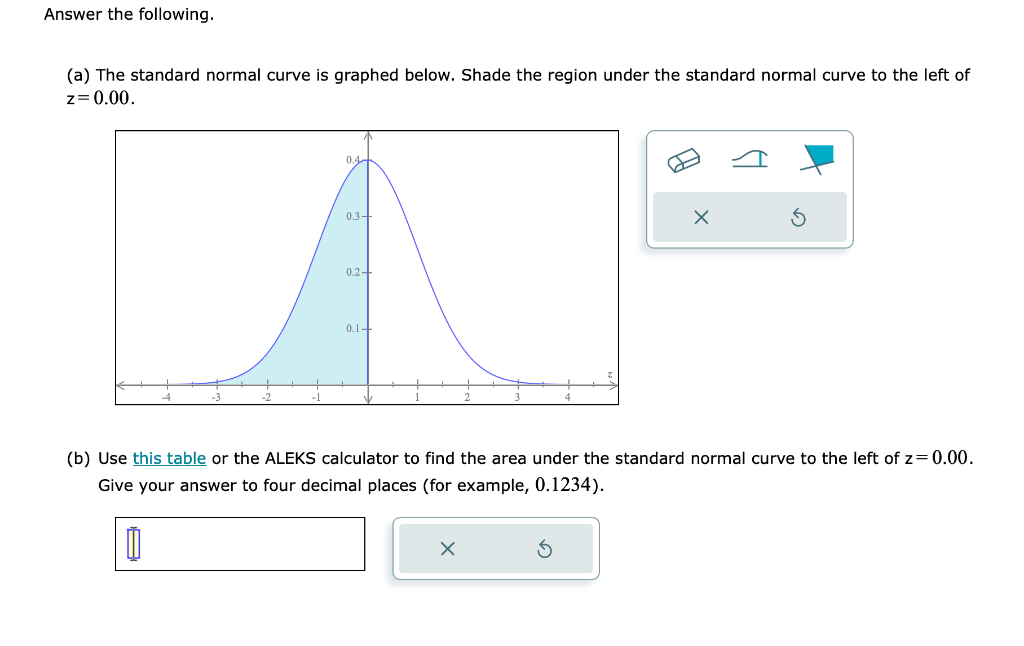Click the z-axis at tick mark -2
Screen dimensions: 1024x646
point(267,385)
